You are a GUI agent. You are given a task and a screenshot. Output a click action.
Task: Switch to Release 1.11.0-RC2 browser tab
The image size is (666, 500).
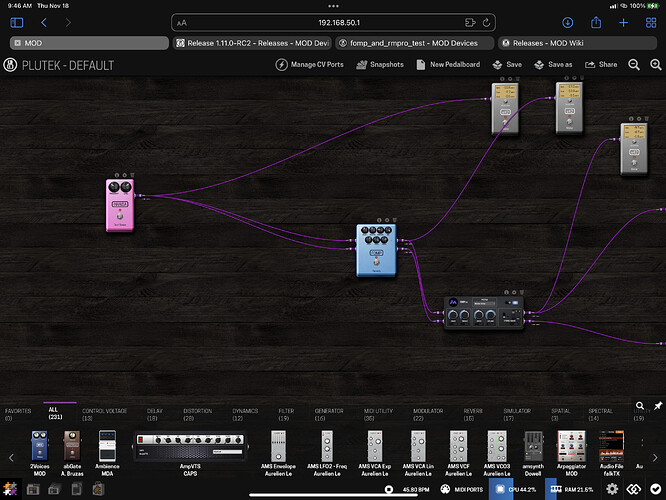(253, 43)
